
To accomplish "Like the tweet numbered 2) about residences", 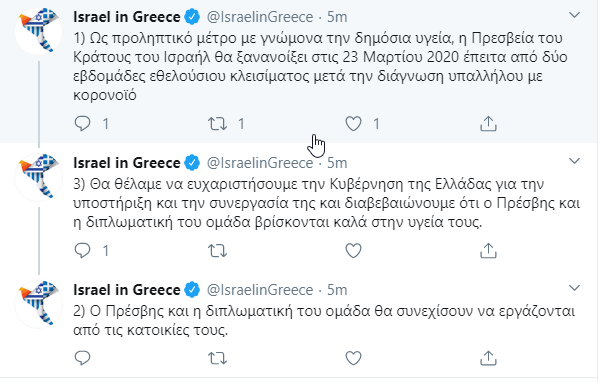I will pyautogui.click(x=353, y=358).
